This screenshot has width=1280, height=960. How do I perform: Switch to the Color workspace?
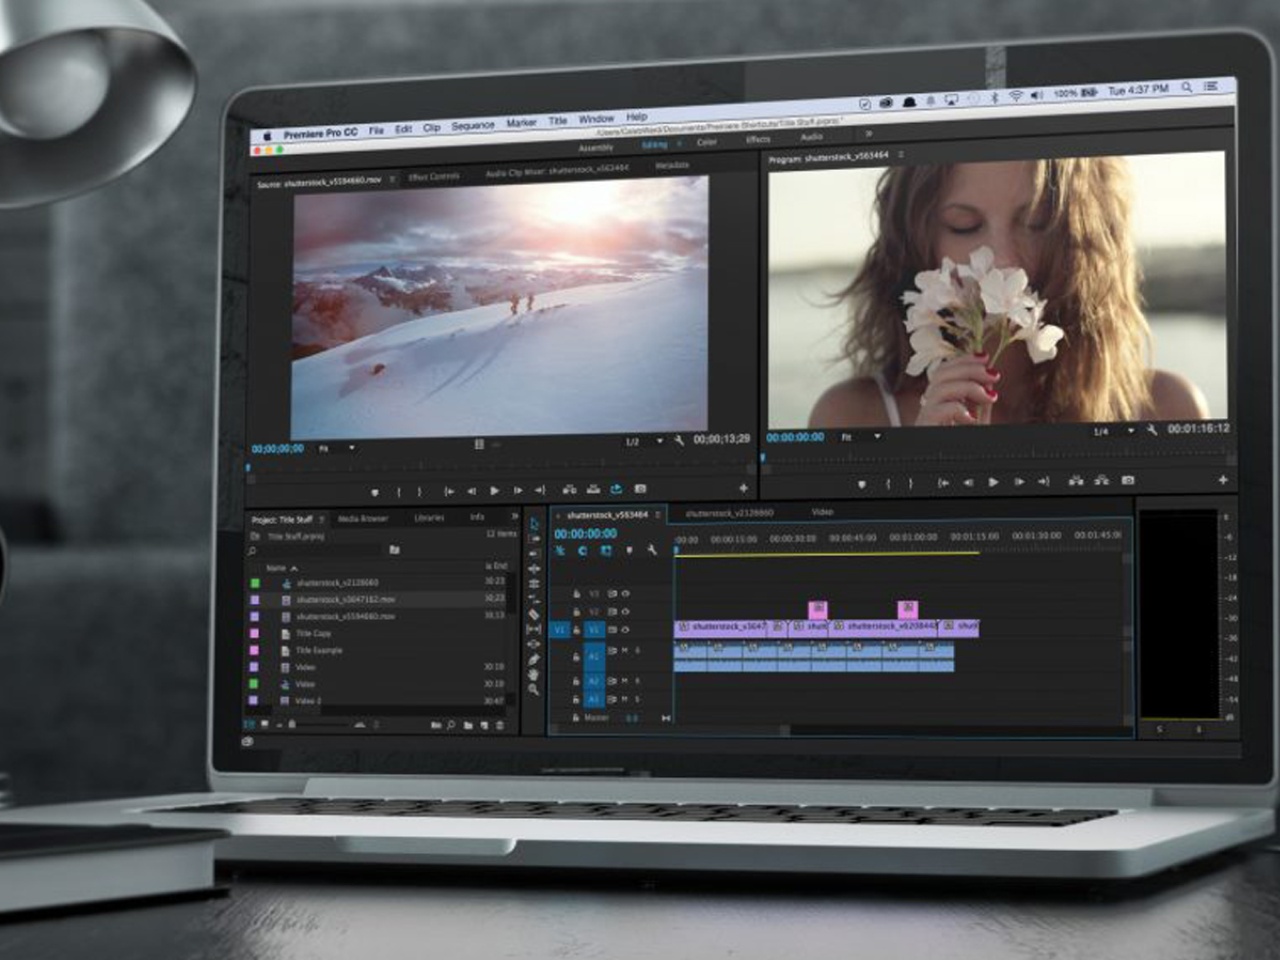(706, 142)
